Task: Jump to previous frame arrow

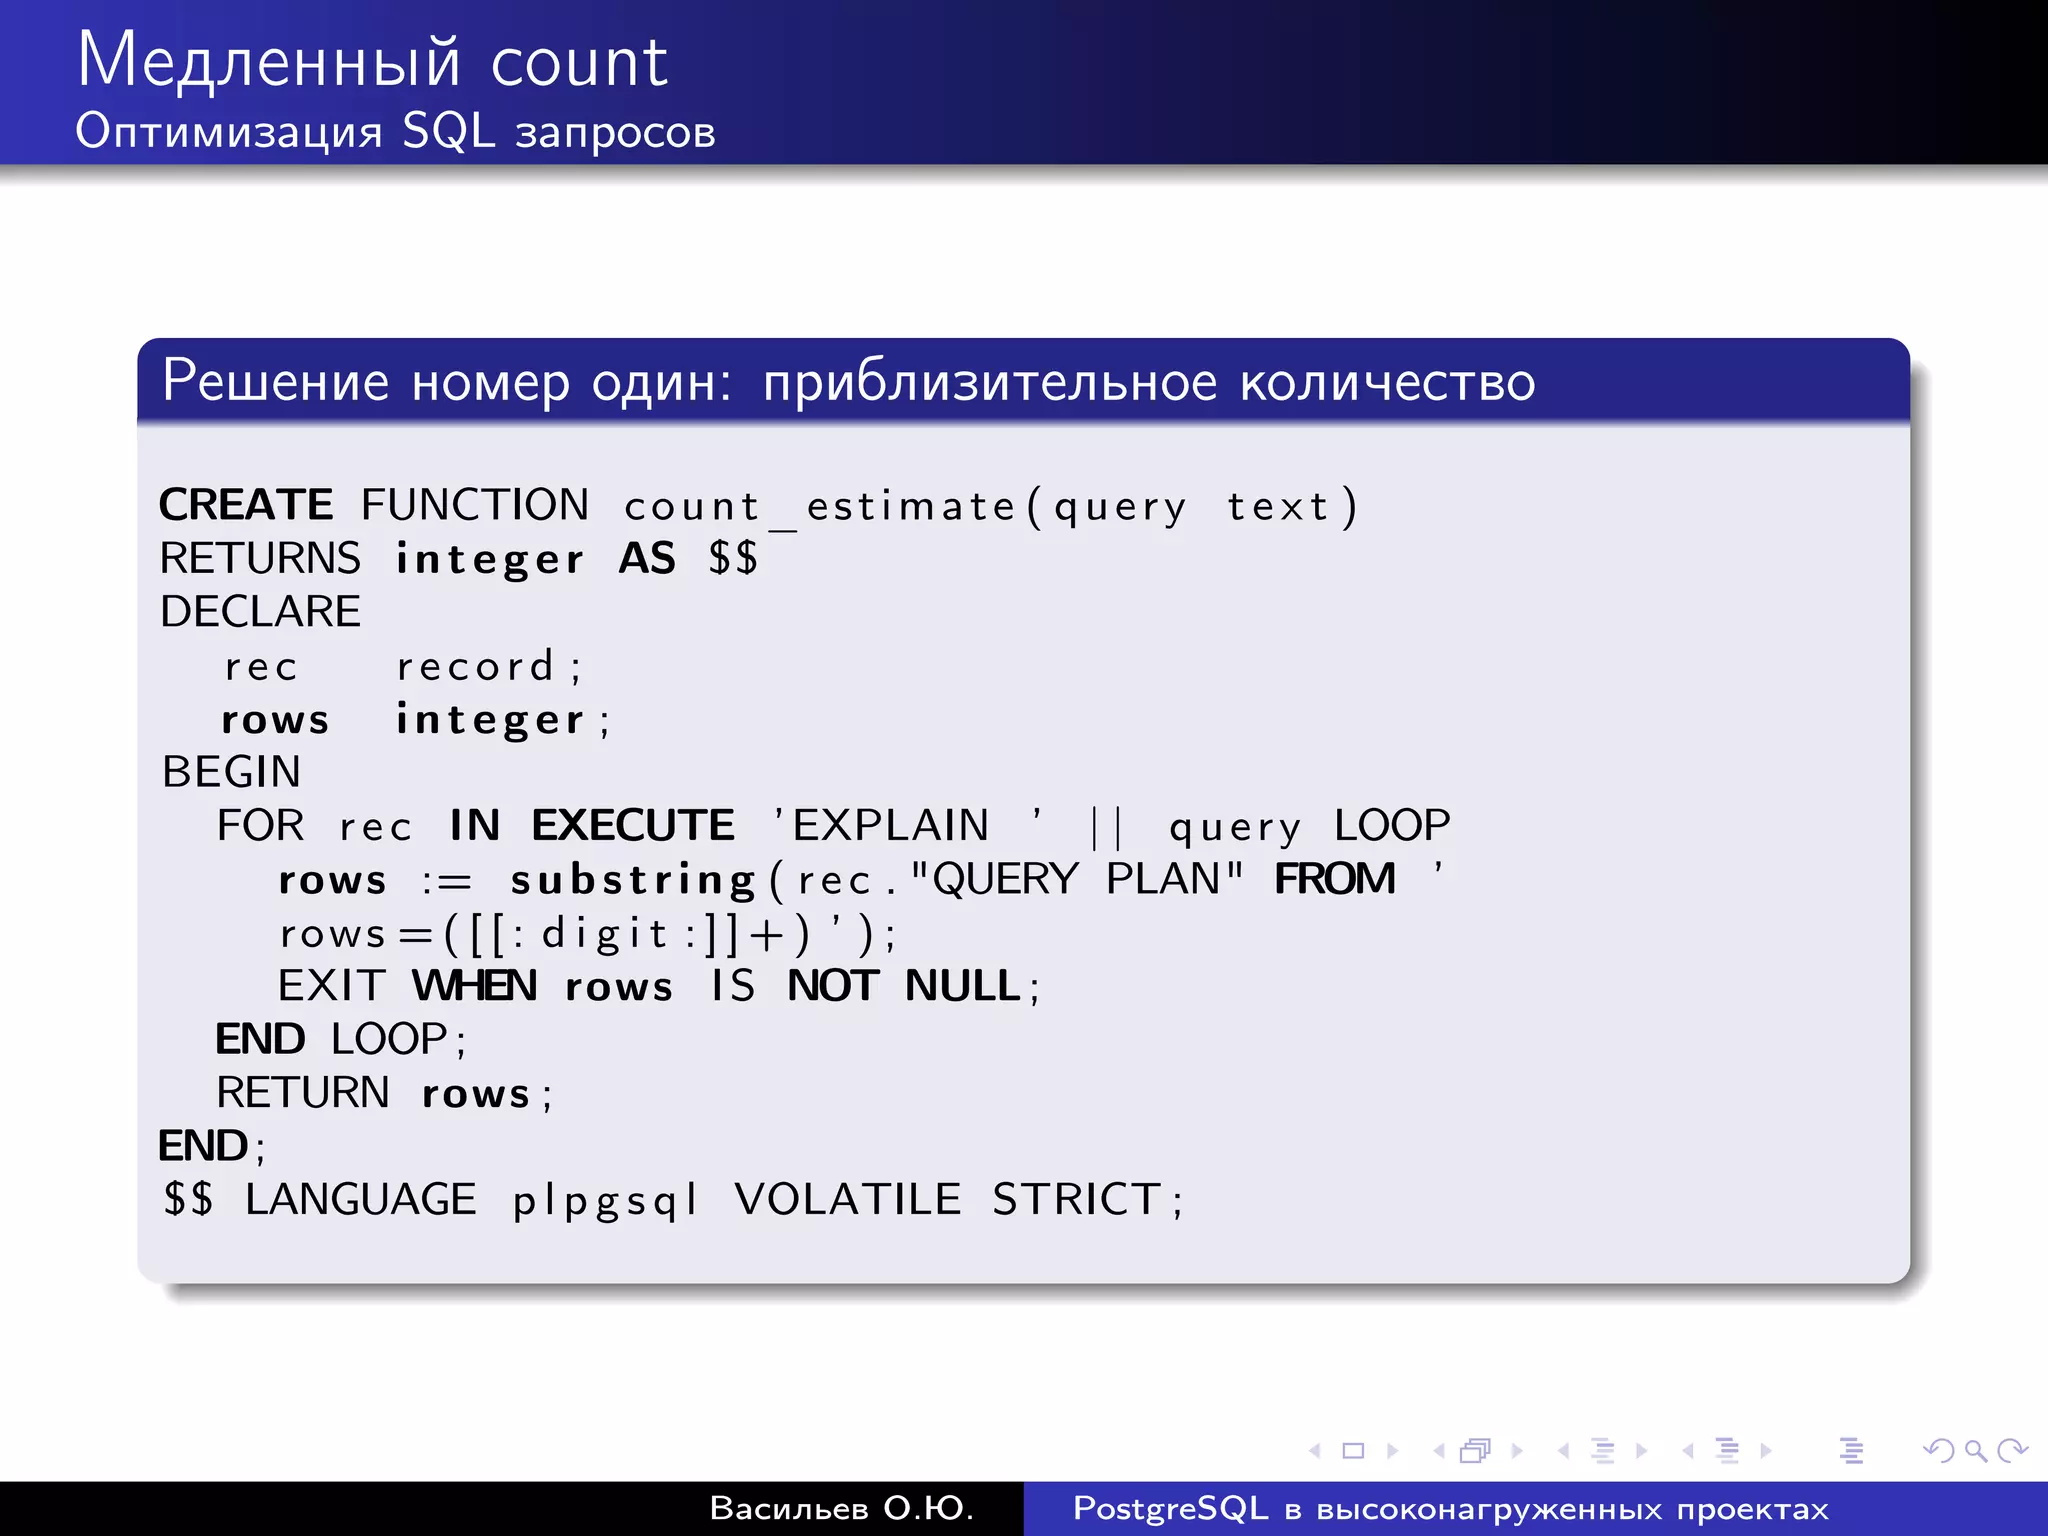Action: (x=1439, y=1450)
